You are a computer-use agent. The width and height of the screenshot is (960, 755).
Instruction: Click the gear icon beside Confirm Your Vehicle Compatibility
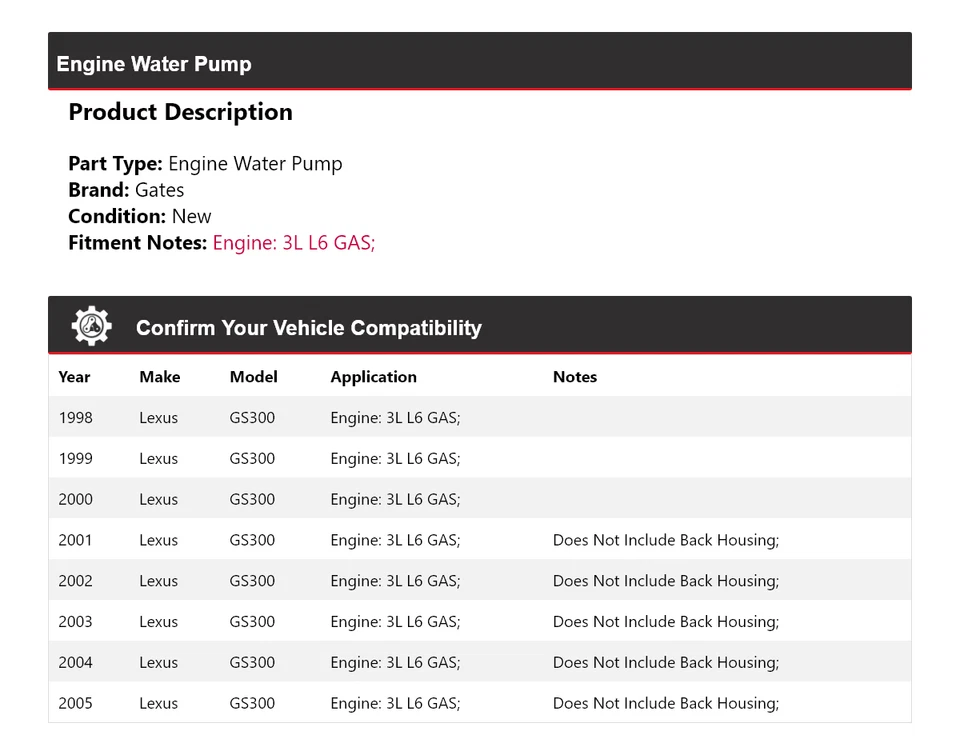(x=91, y=326)
